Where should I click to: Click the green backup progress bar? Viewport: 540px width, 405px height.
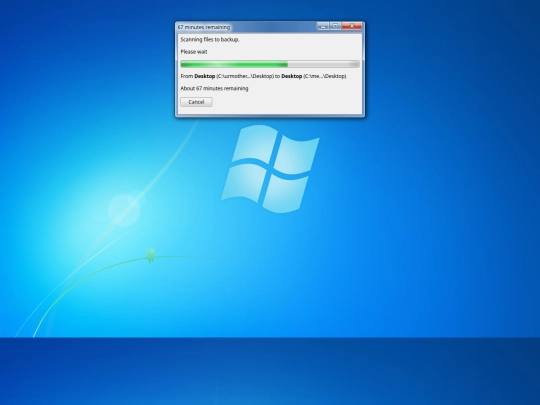pos(270,64)
